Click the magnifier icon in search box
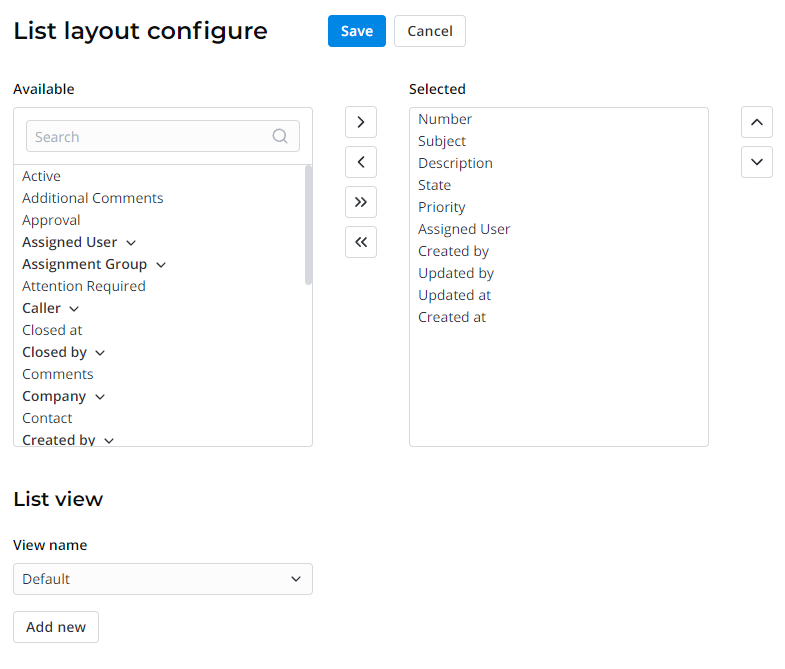 click(280, 137)
